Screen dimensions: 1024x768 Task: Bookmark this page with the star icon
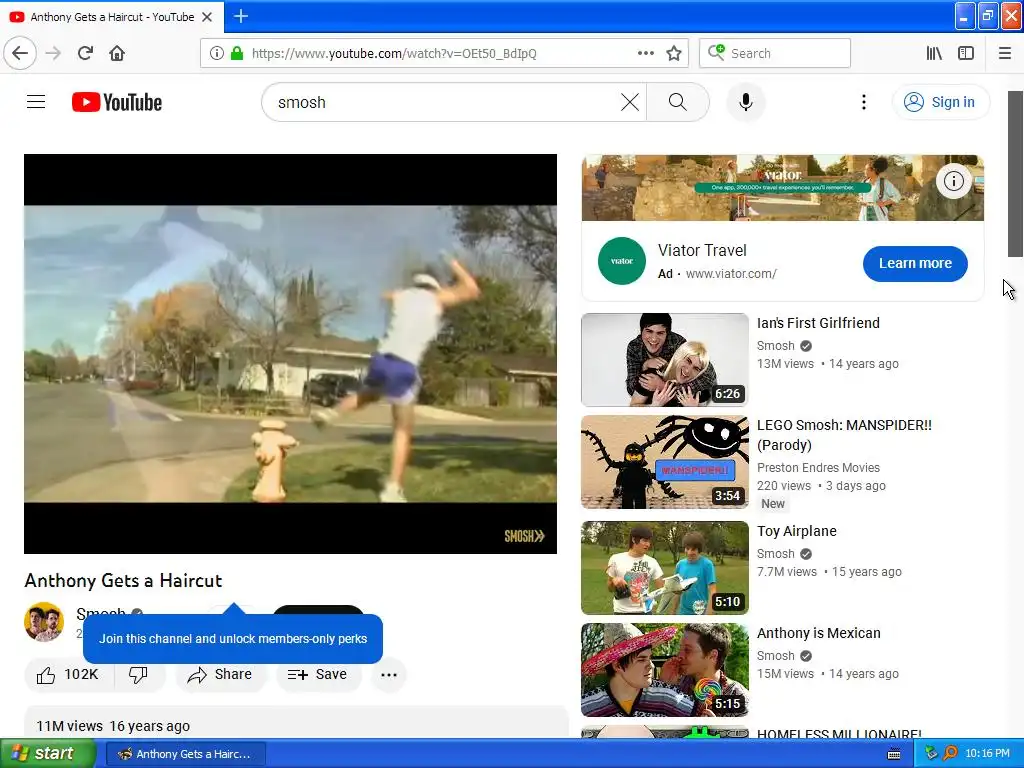674,53
